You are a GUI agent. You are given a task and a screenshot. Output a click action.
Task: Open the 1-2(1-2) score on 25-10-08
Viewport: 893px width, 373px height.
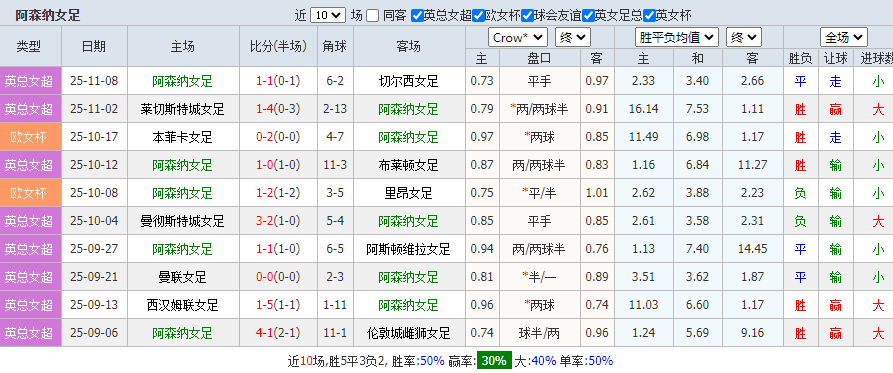278,192
